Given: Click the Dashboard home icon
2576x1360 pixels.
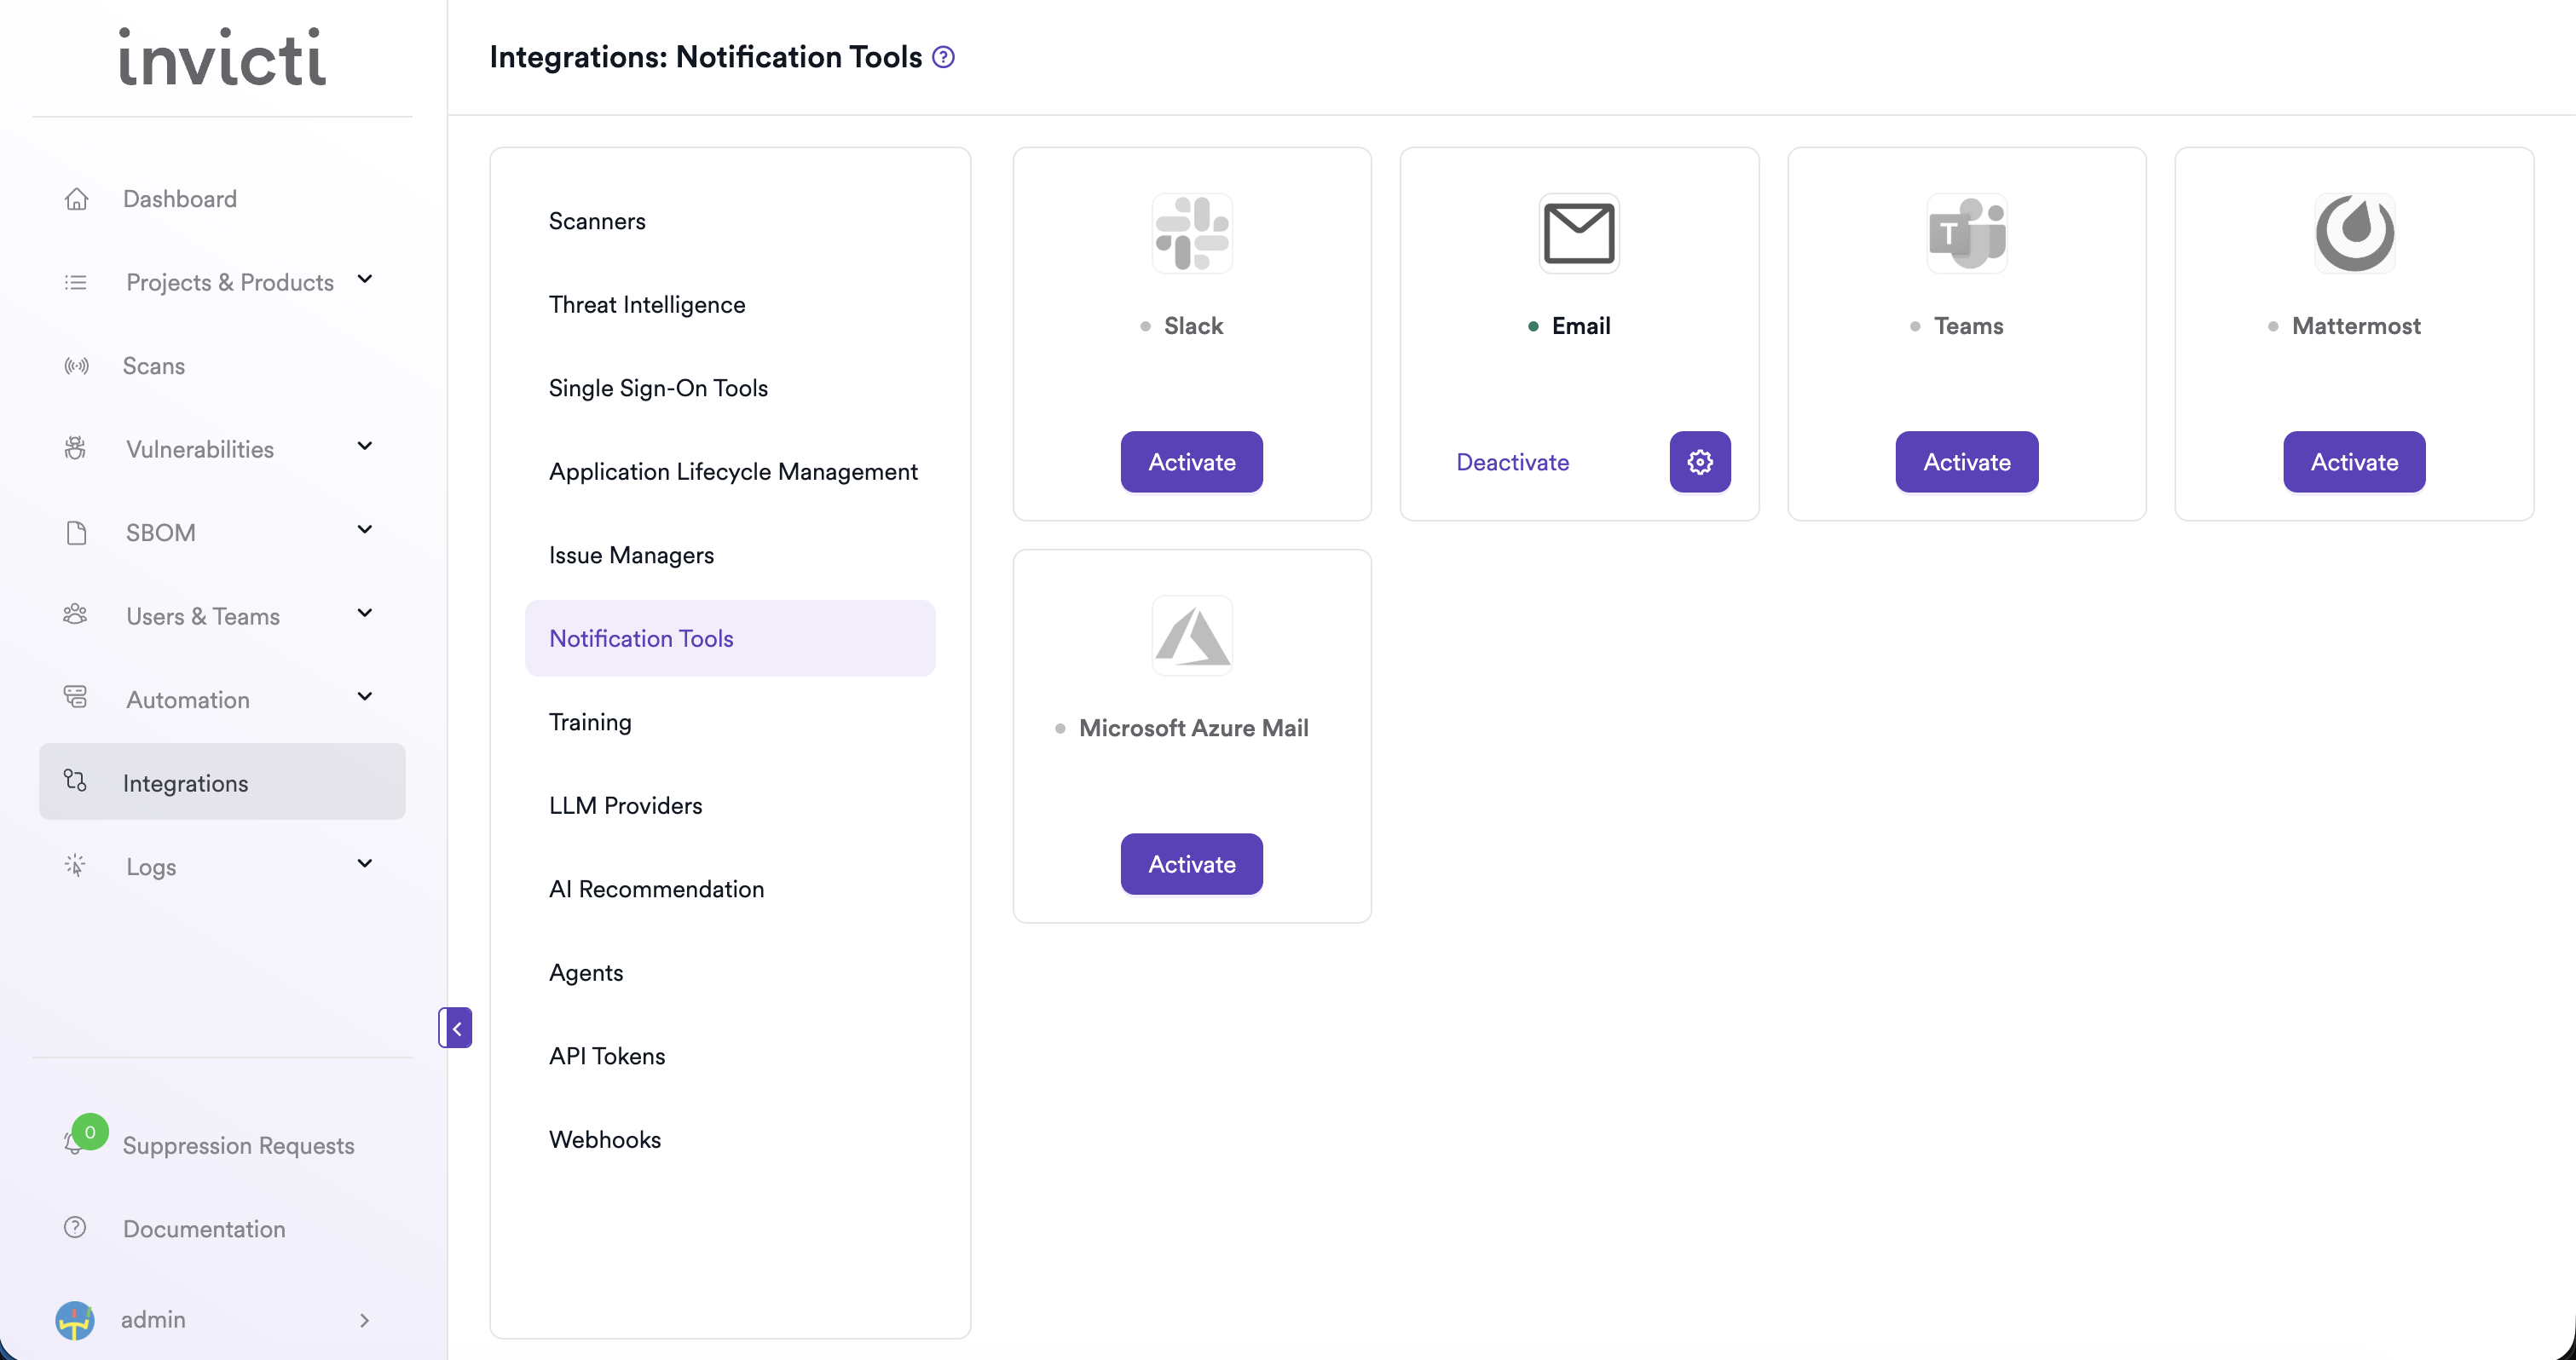Looking at the screenshot, I should tap(76, 198).
